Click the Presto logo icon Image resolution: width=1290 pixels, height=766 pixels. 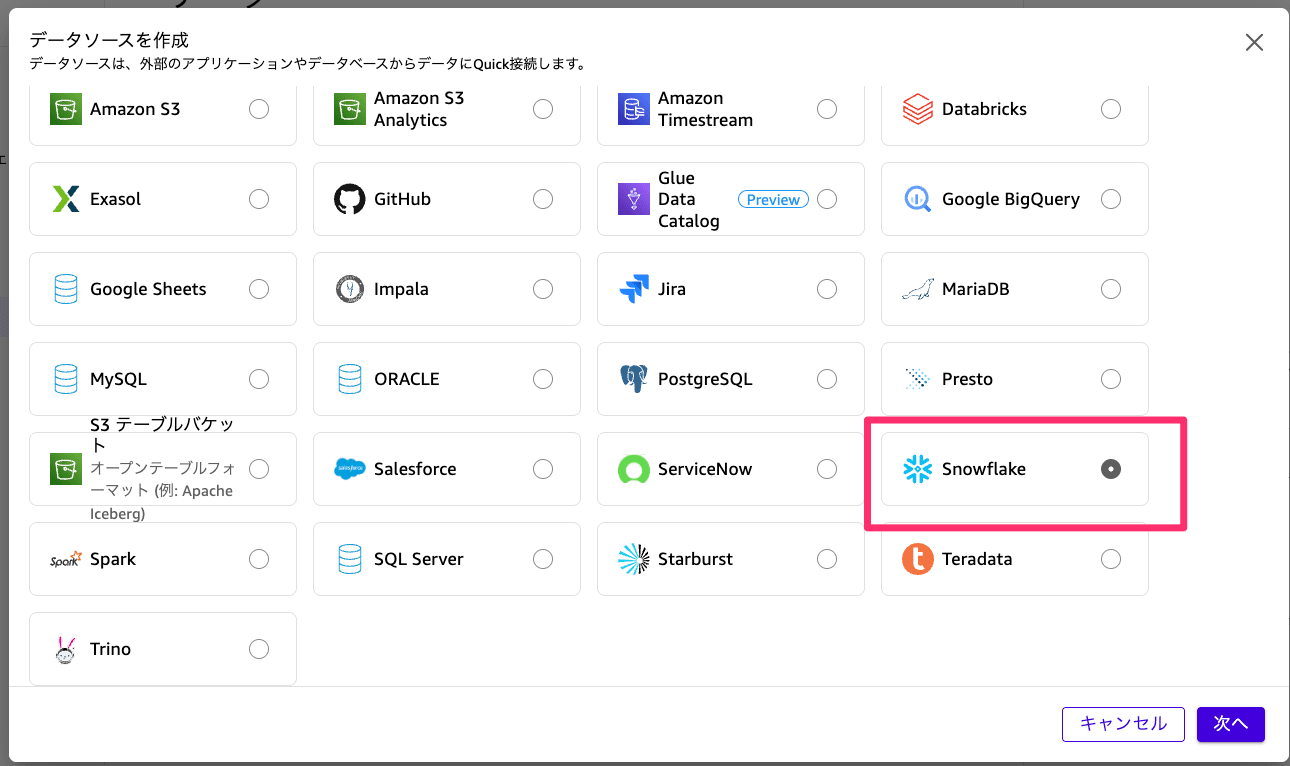point(917,379)
